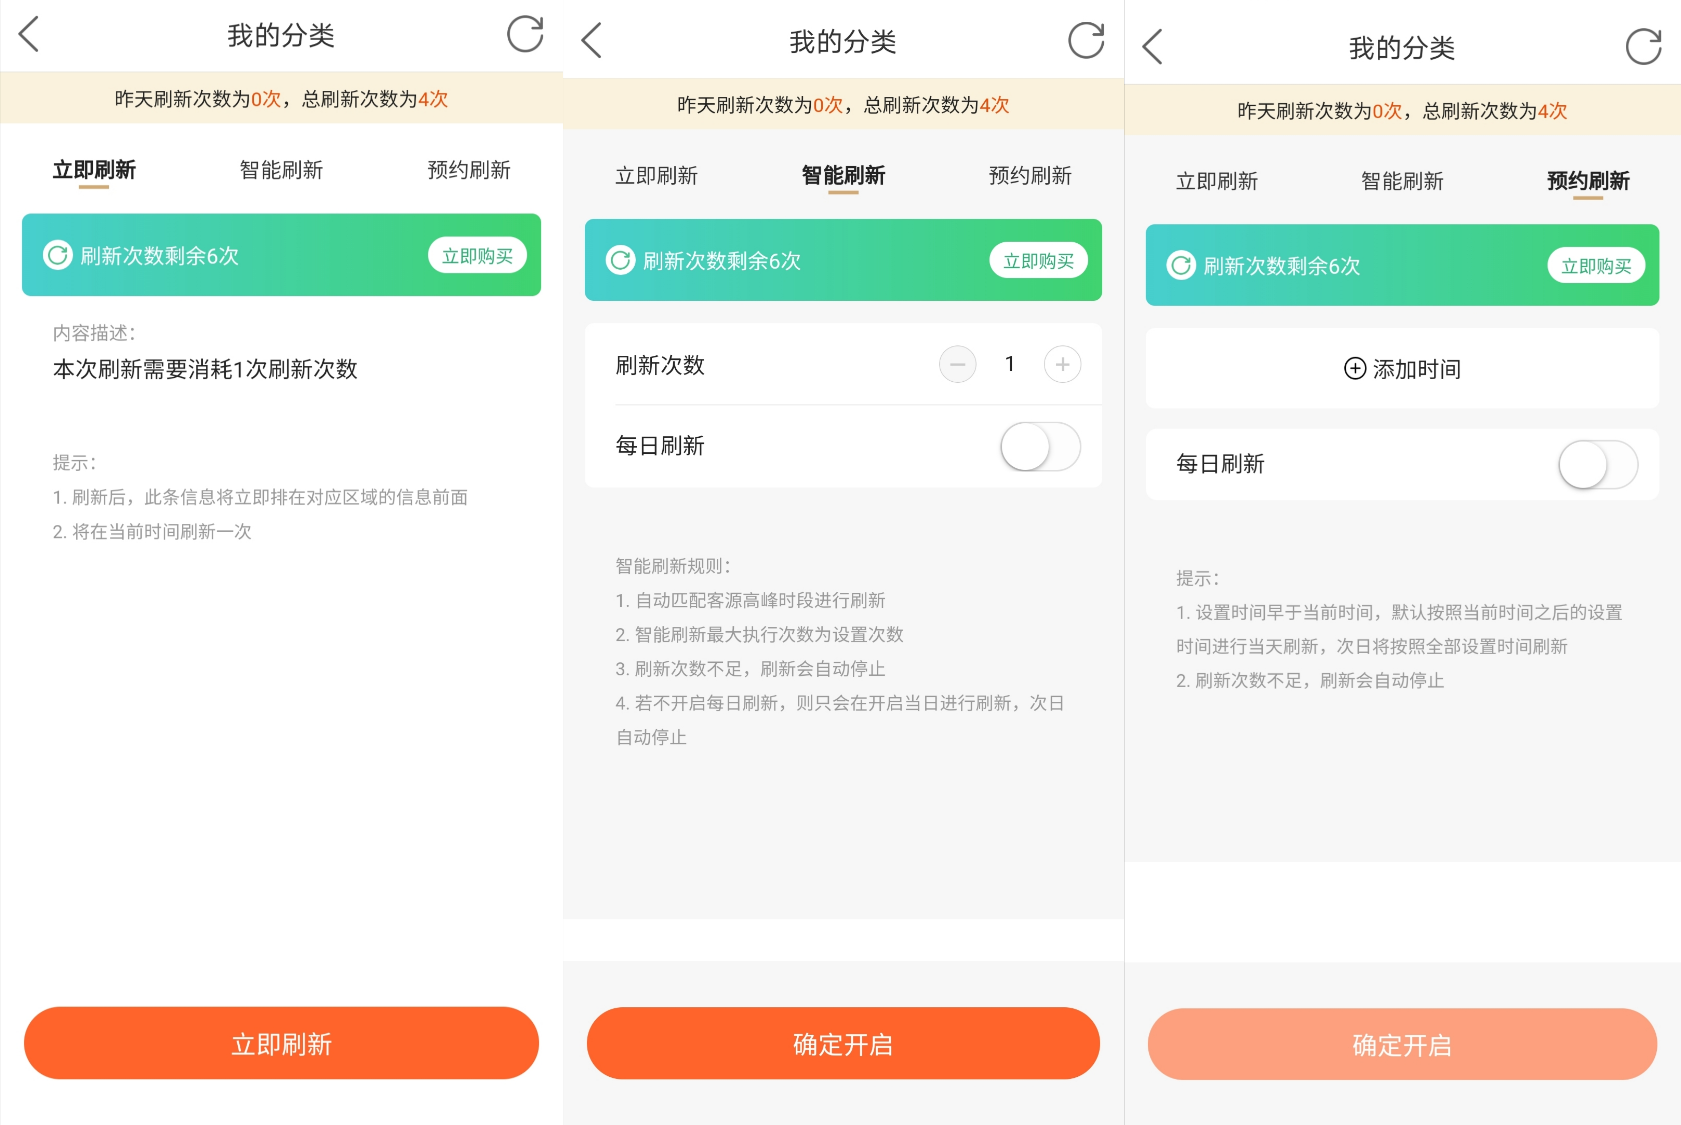This screenshot has height=1125, width=1681.
Task: Tap plus icon beside 添加时间
Action: (x=1355, y=369)
